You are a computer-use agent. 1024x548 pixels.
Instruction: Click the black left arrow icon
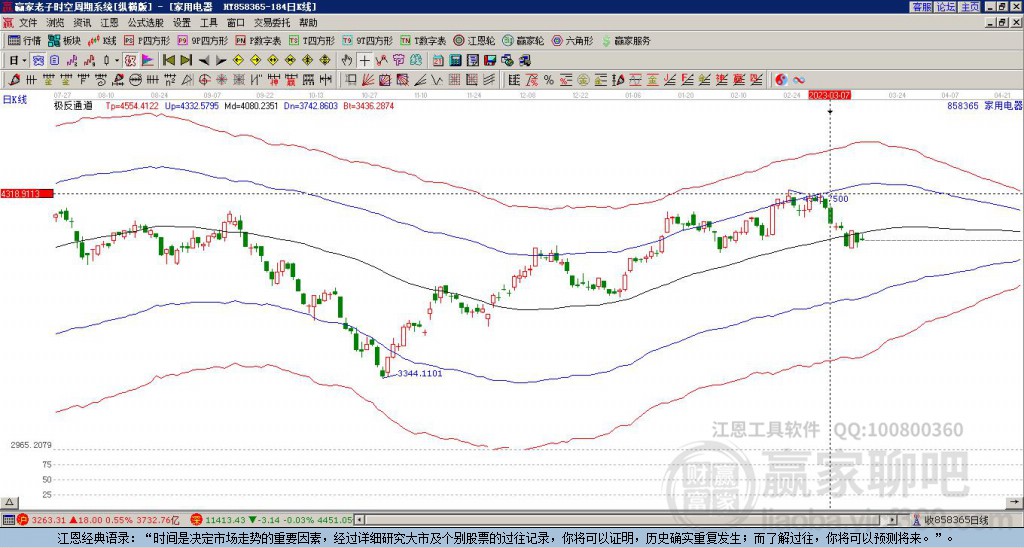[x=204, y=61]
